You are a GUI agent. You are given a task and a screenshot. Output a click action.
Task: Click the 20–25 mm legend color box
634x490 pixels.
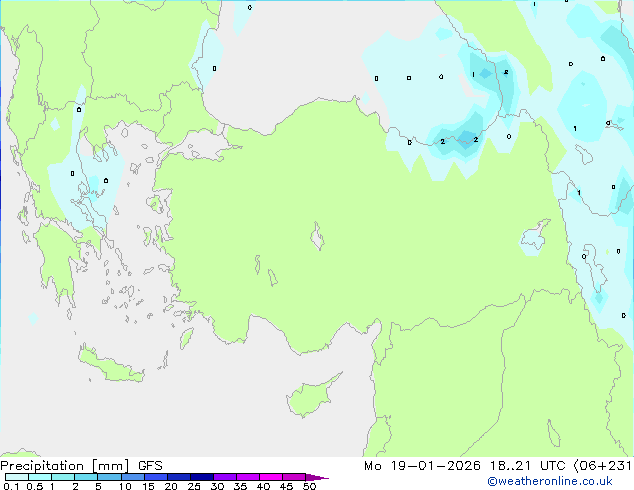pos(178,477)
